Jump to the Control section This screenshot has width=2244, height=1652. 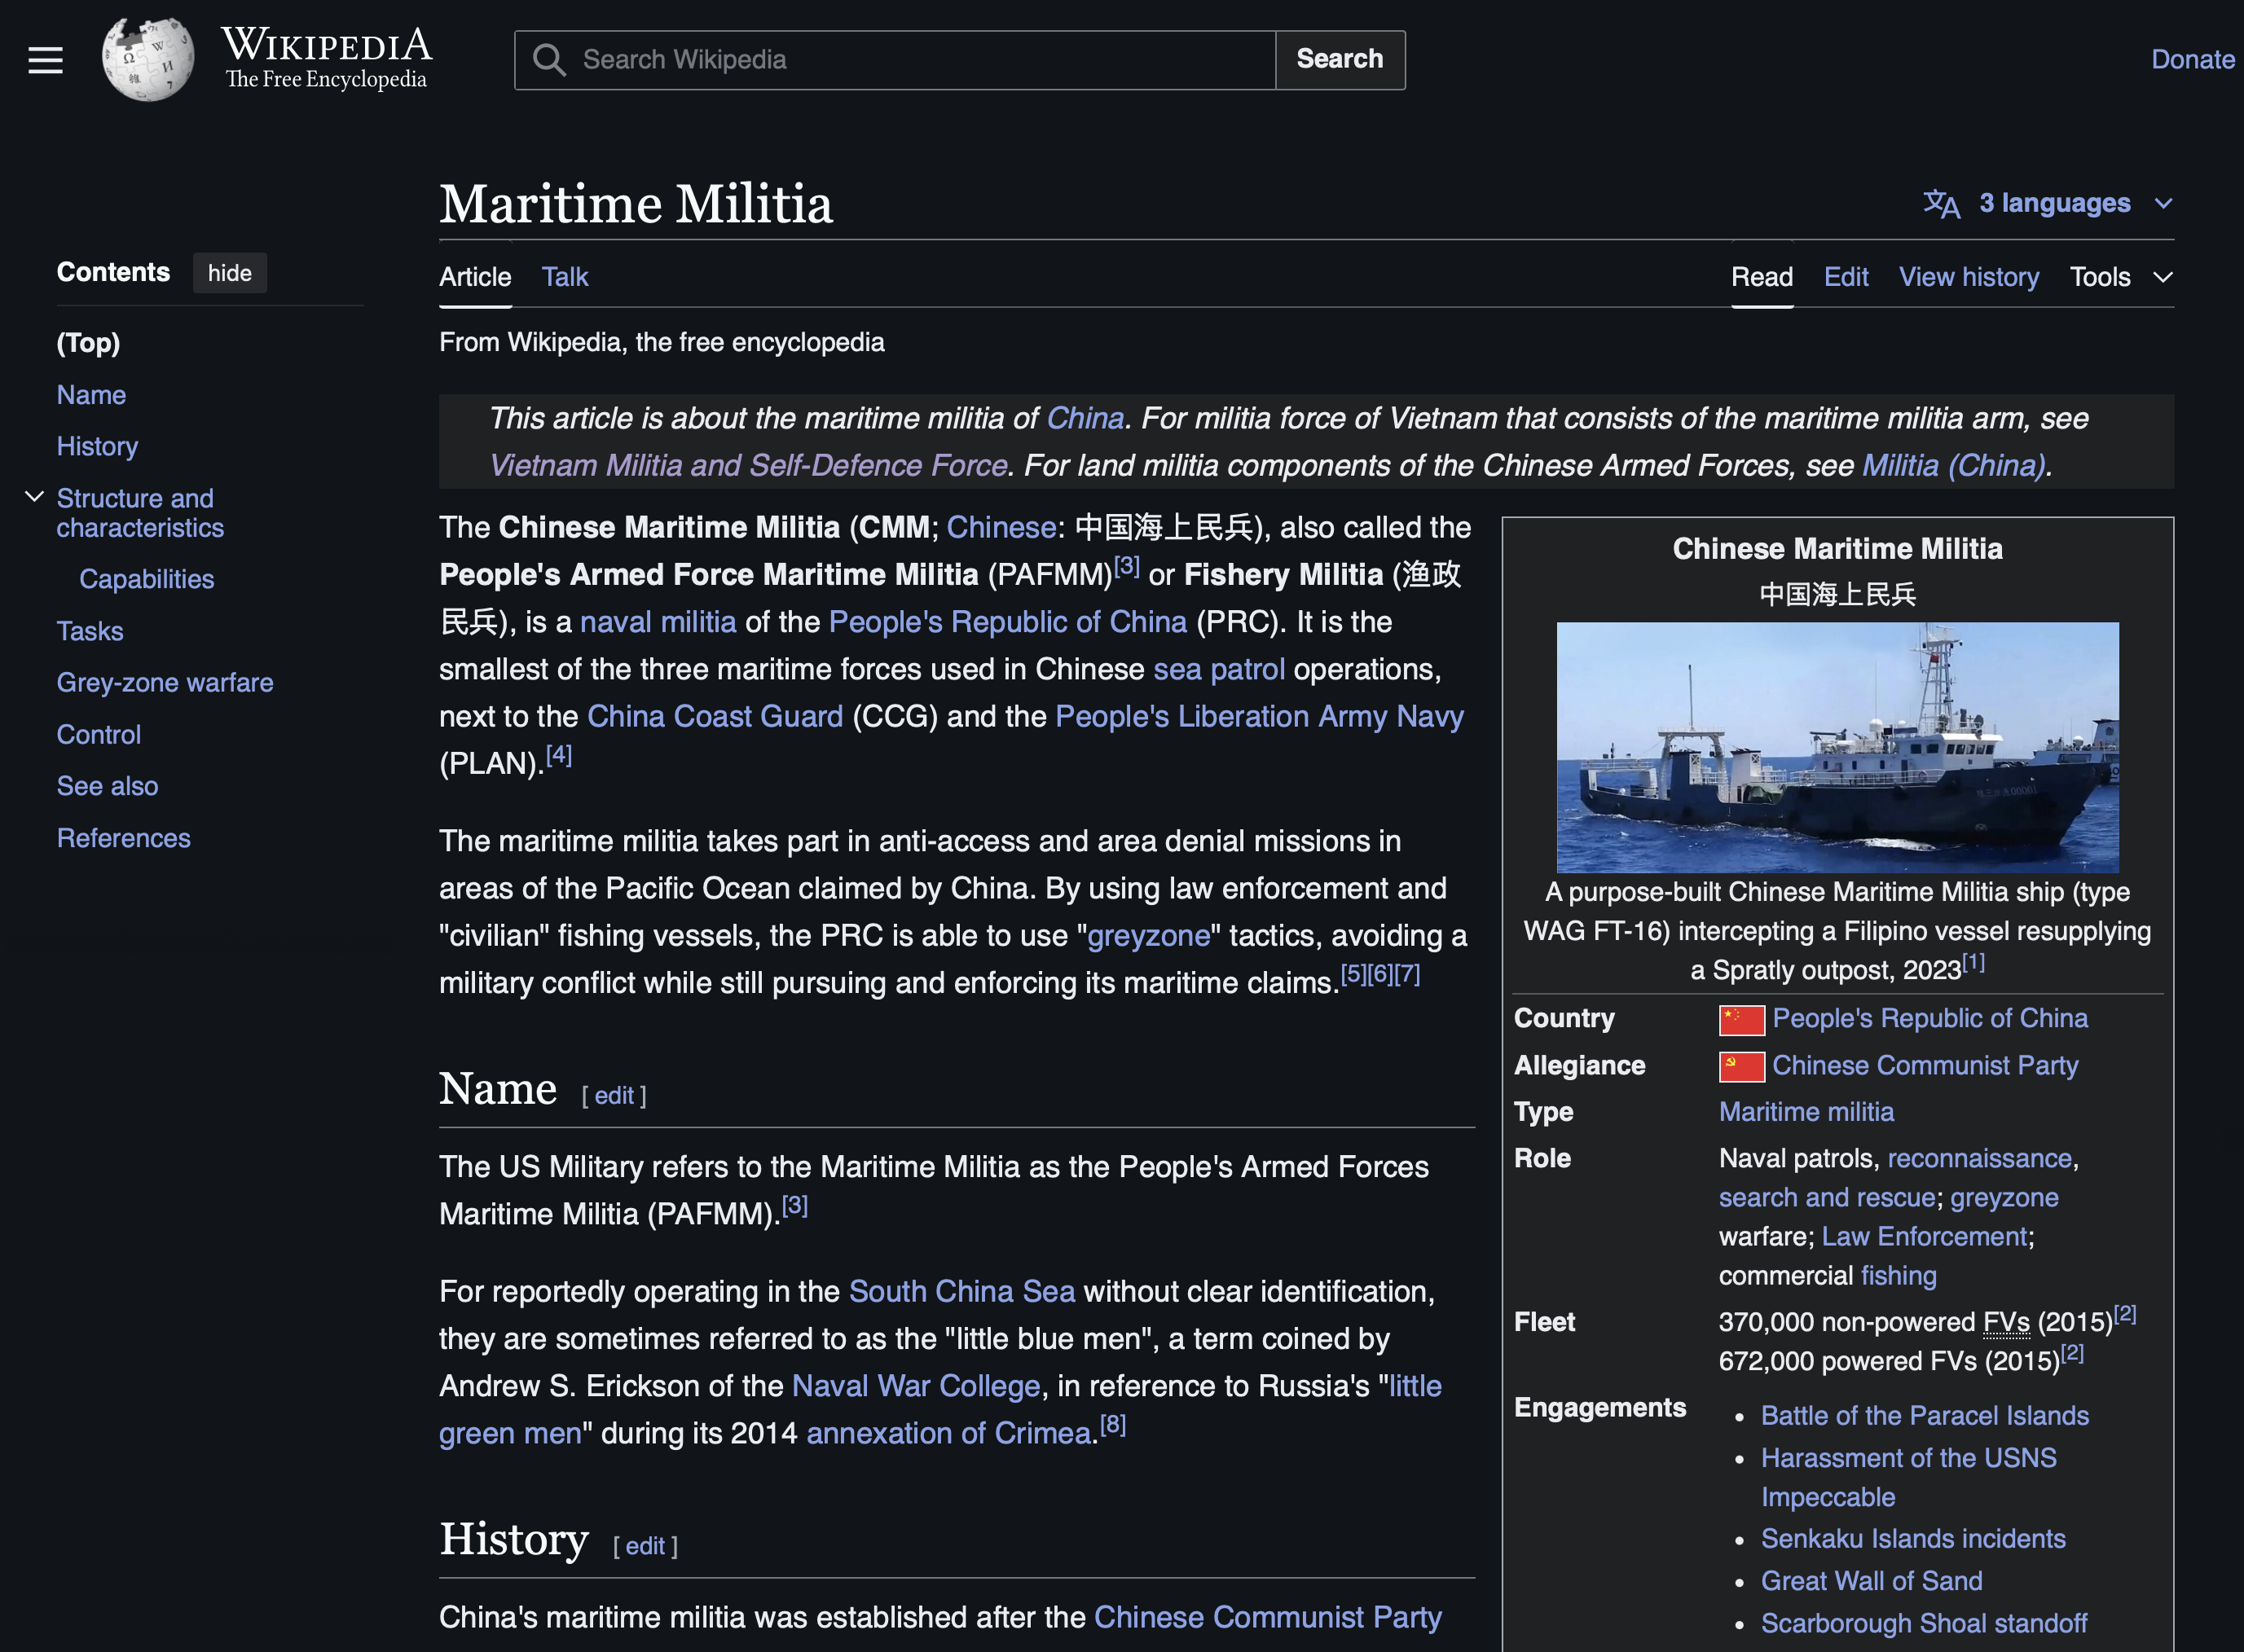pos(98,734)
